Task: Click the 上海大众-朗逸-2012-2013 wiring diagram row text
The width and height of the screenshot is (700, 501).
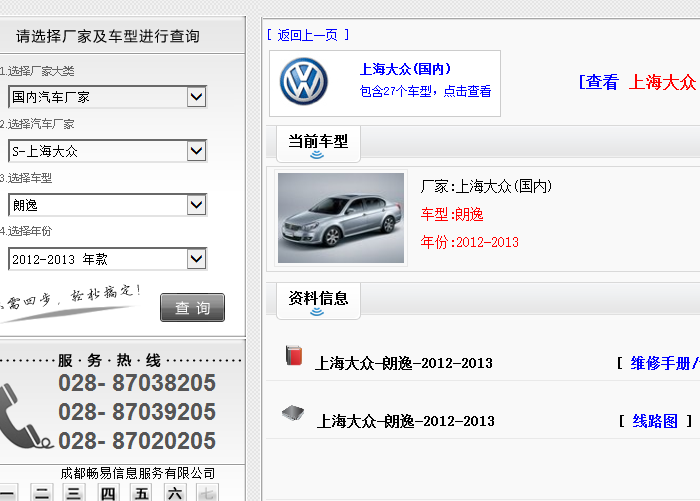Action: pyautogui.click(x=405, y=421)
